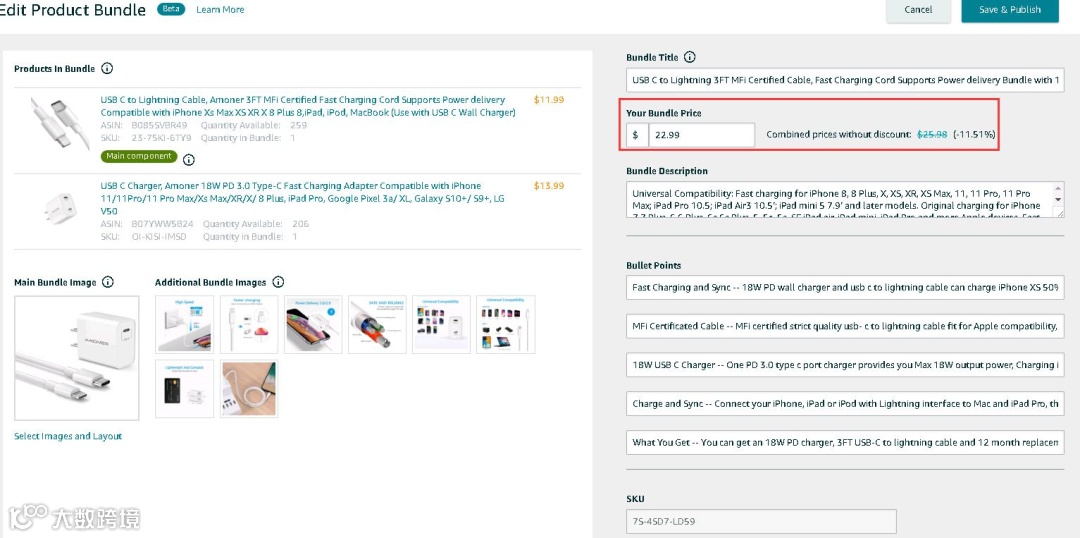The image size is (1080, 538).
Task: Click the MFi Certificated Cable bullet point field
Action: click(845, 326)
